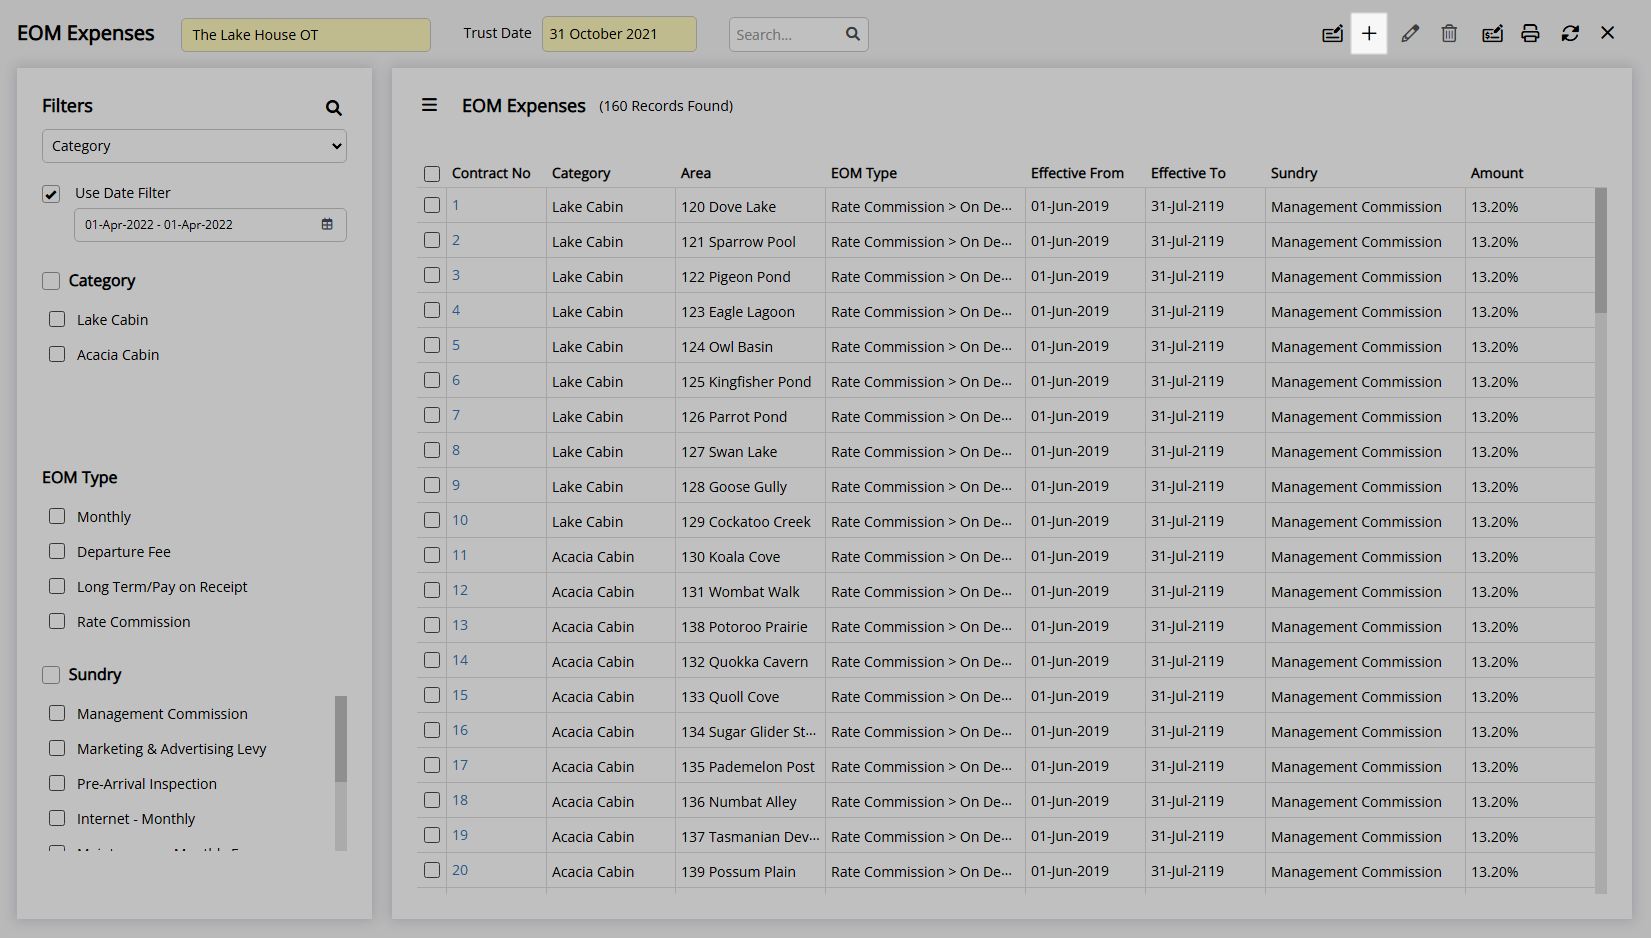Tick the Pre-Arrival Inspection checkbox
1651x938 pixels.
pyautogui.click(x=57, y=783)
